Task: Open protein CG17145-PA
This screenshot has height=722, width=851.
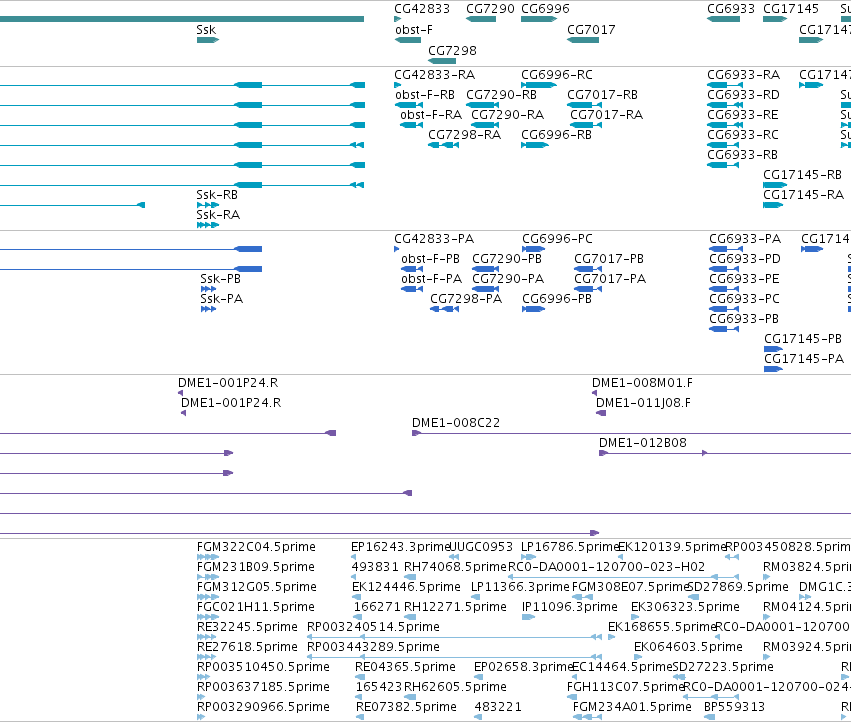Action: 804,359
